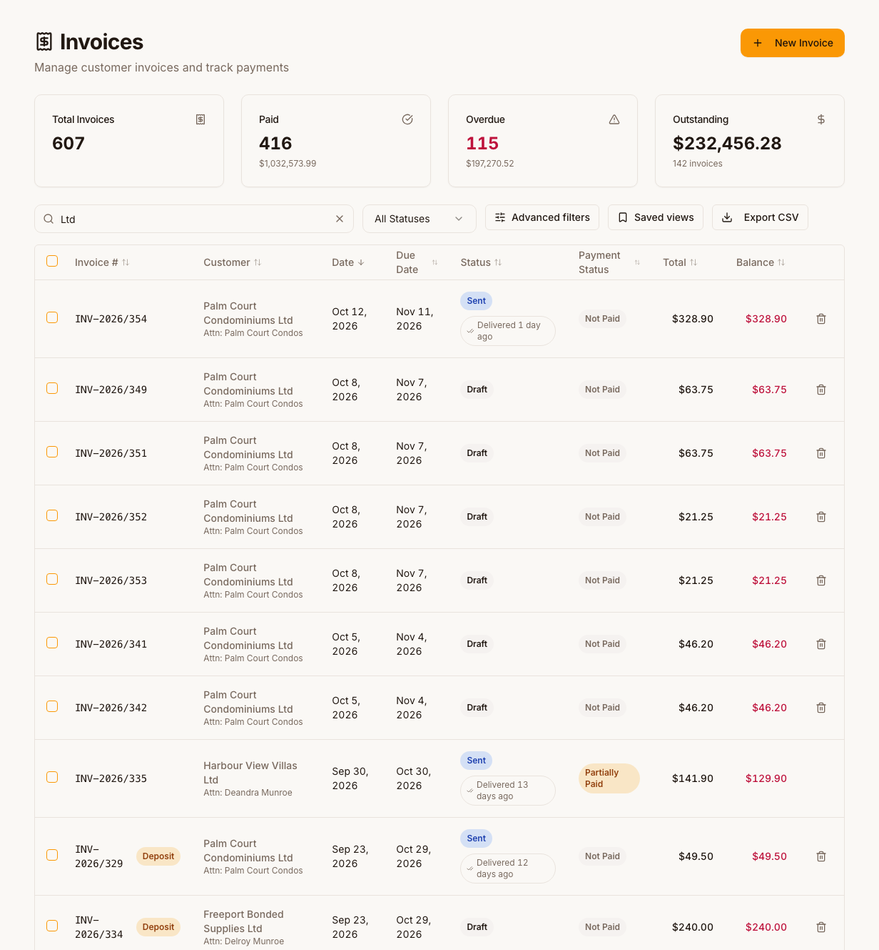Click the Paid card checkmark icon
879x950 pixels.
pos(407,119)
